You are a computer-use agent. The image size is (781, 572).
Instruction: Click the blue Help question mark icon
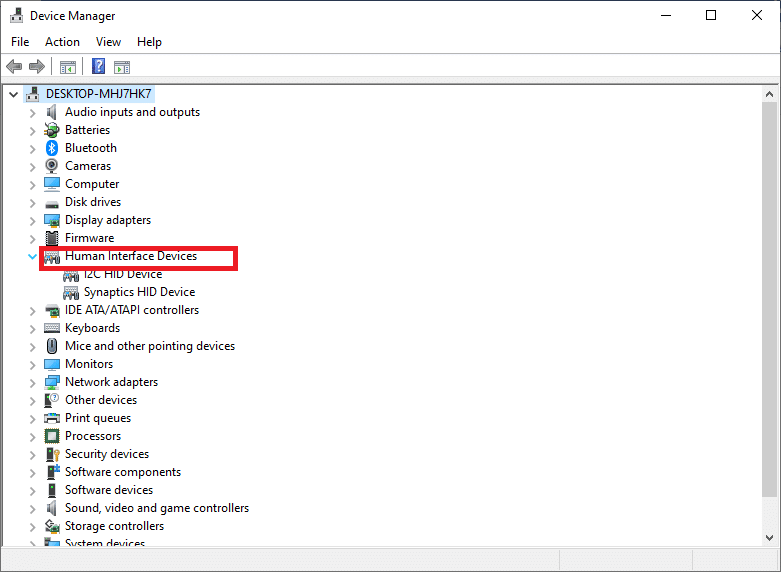98,67
